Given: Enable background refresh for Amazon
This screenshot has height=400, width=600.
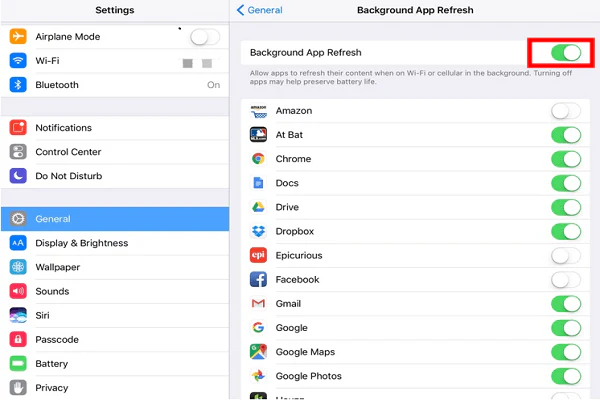Looking at the screenshot, I should (566, 111).
